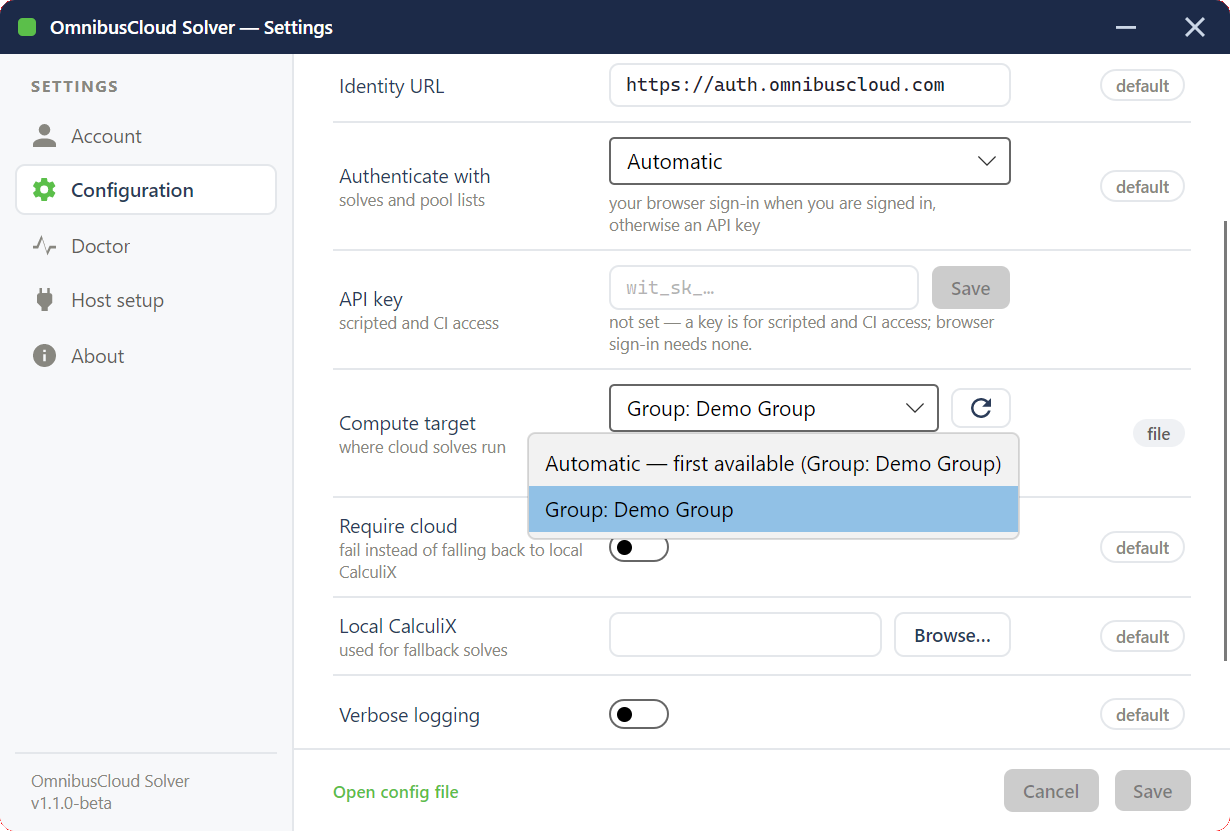Click default badge for Local CalculiX
This screenshot has height=831, width=1230.
click(x=1142, y=637)
